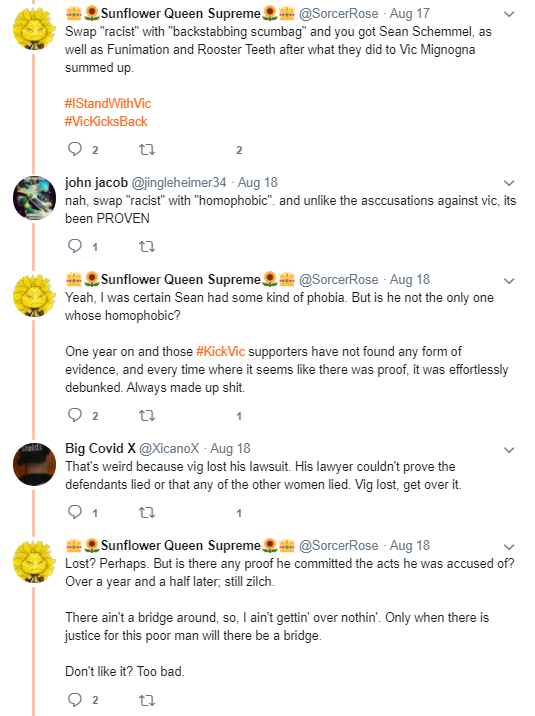Reply to the Aug 17 Sunflower Queen tweet

[75, 149]
